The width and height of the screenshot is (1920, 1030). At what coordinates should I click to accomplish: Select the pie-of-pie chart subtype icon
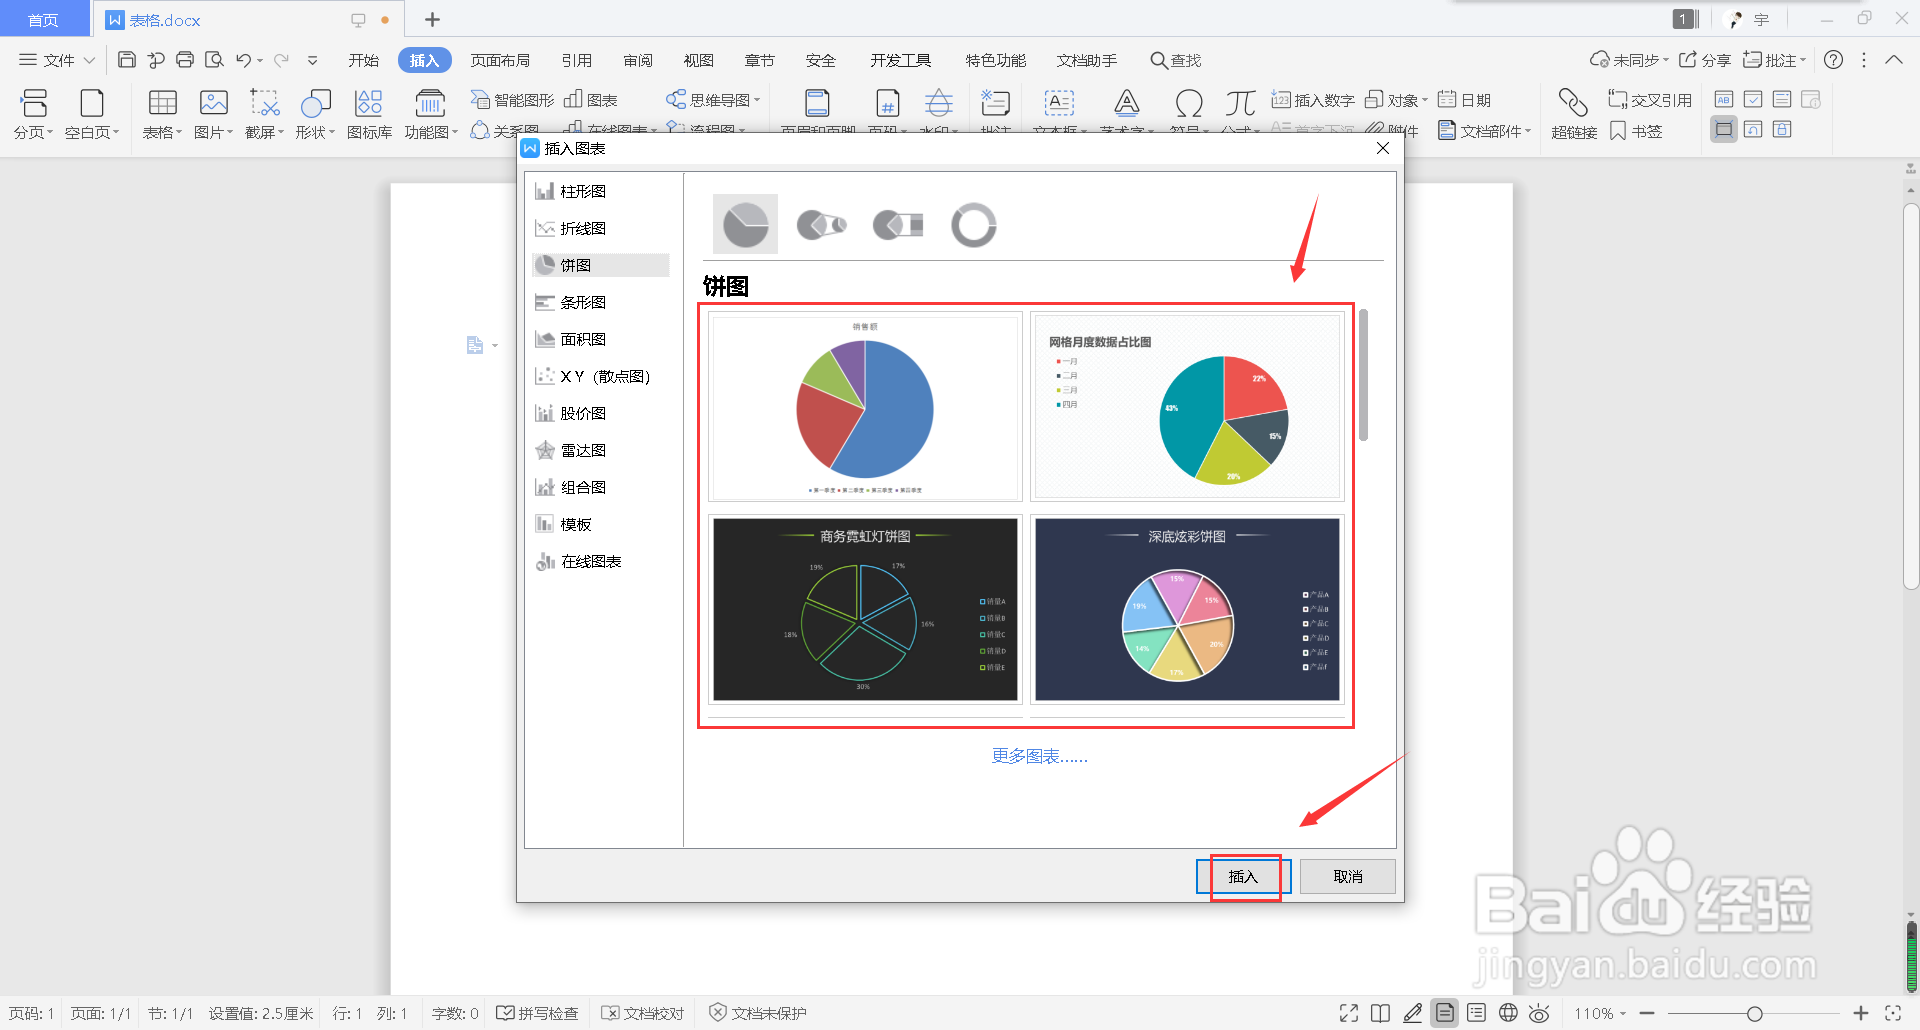coord(821,225)
